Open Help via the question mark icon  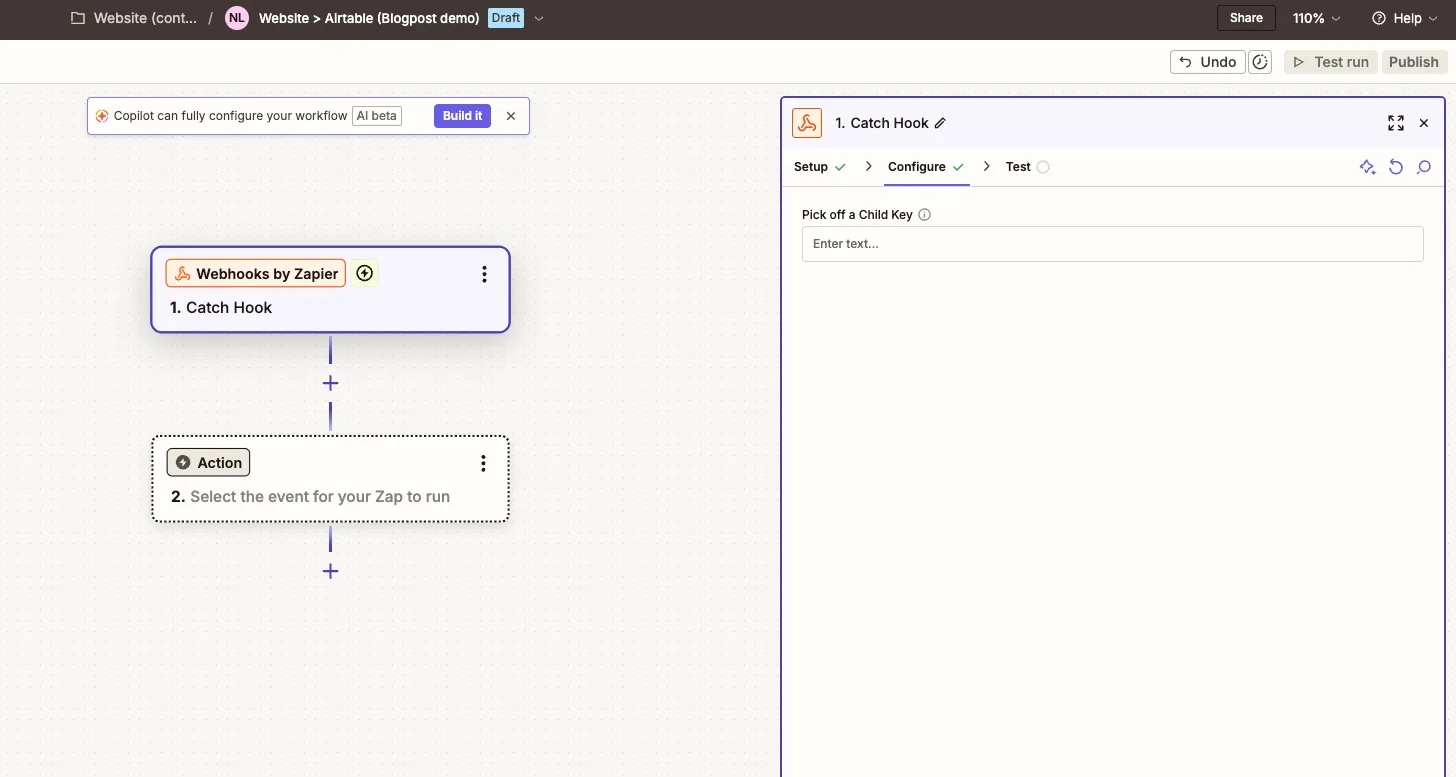(x=1378, y=18)
